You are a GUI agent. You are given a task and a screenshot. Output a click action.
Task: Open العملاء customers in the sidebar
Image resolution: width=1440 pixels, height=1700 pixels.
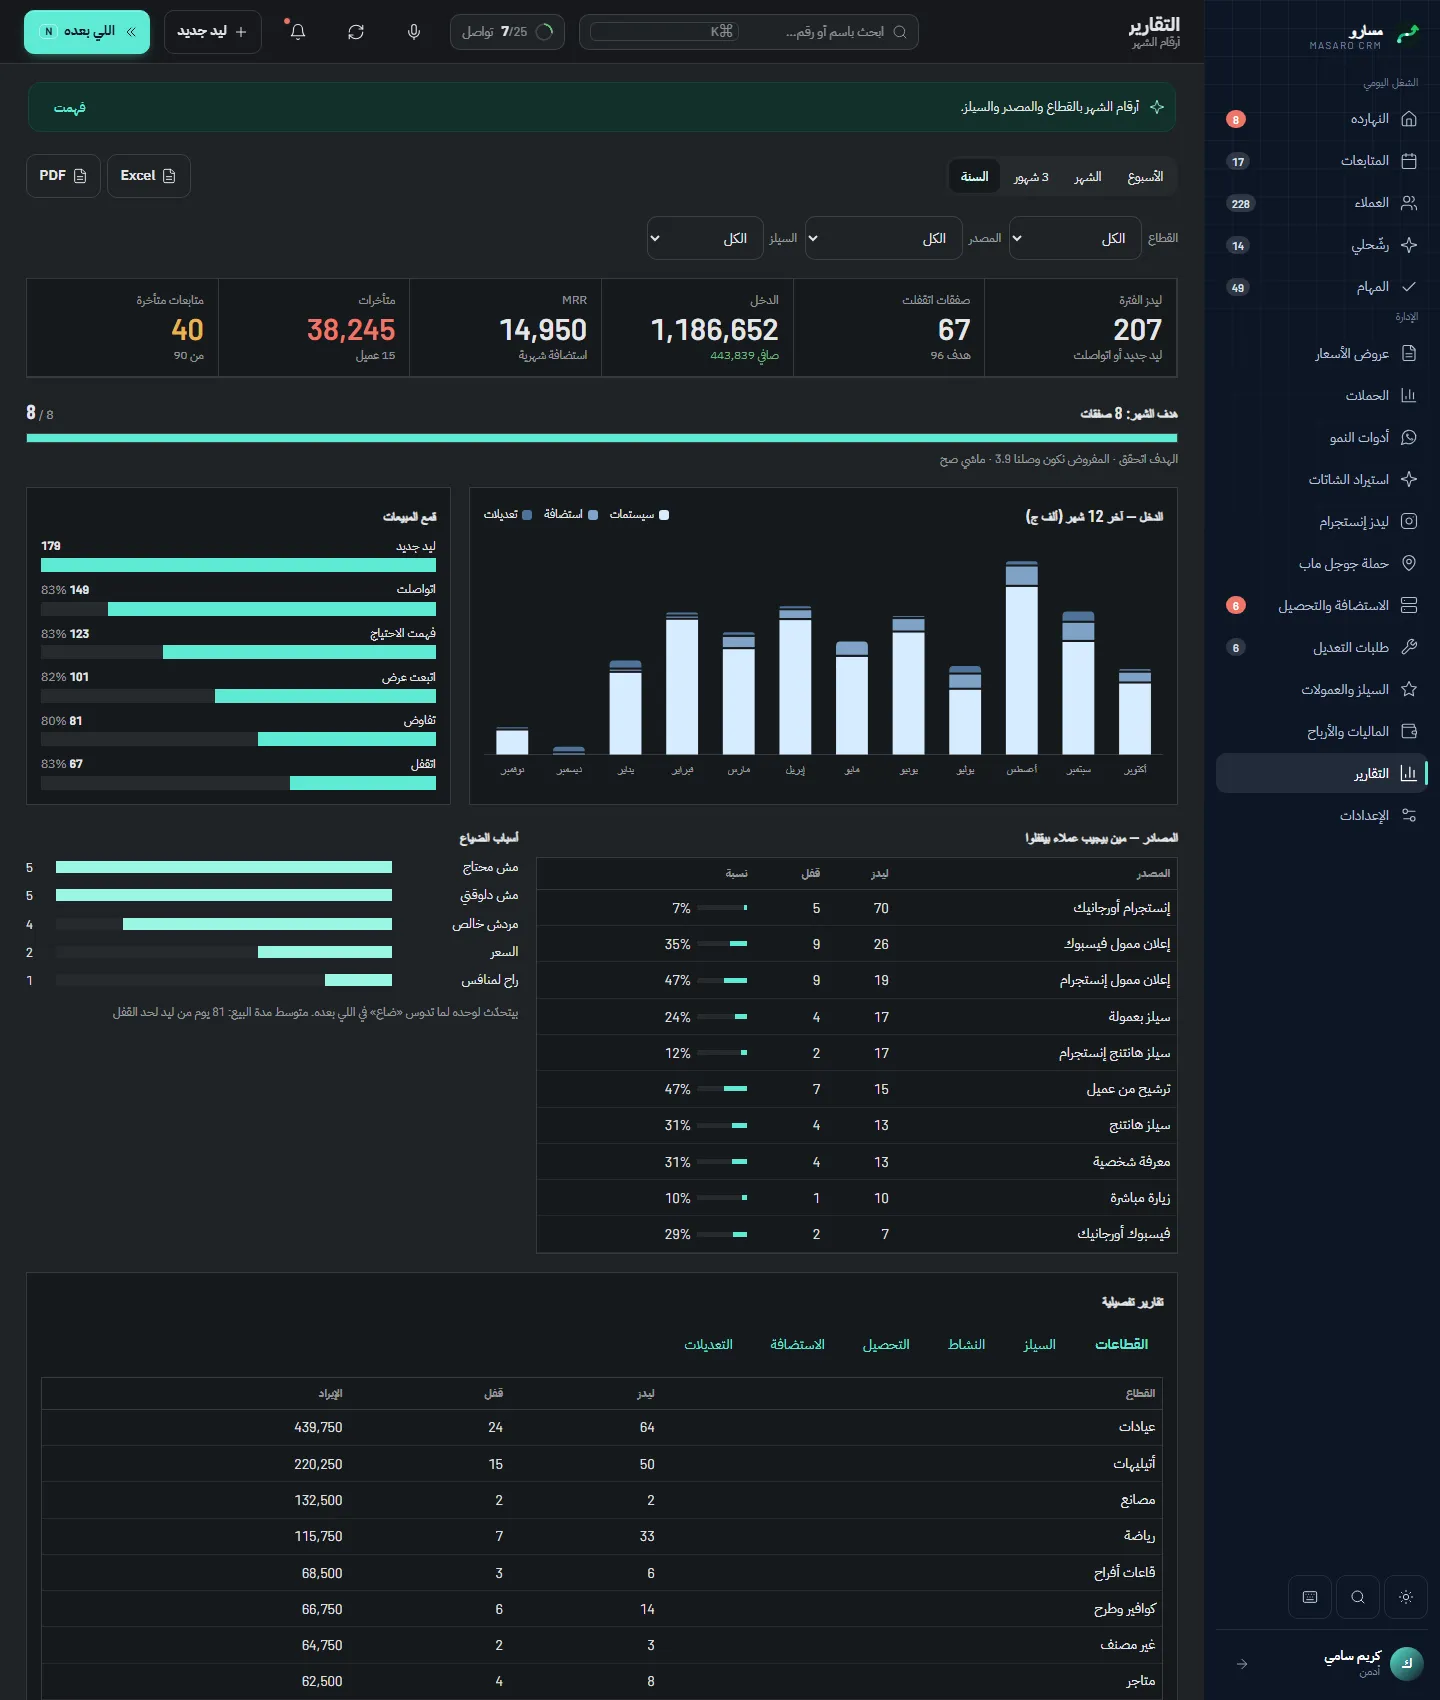[x=1321, y=203]
